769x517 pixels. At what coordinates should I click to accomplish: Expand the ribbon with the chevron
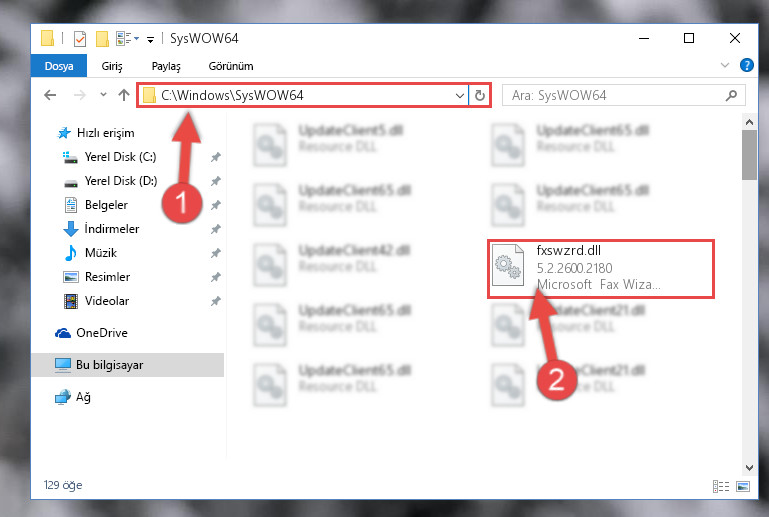point(725,65)
